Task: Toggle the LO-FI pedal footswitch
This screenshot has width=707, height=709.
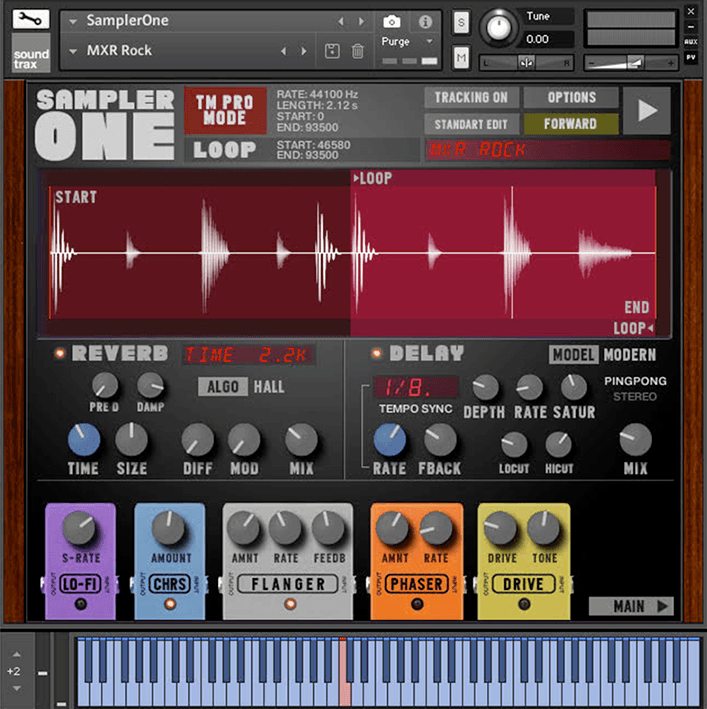Action: pos(81,604)
